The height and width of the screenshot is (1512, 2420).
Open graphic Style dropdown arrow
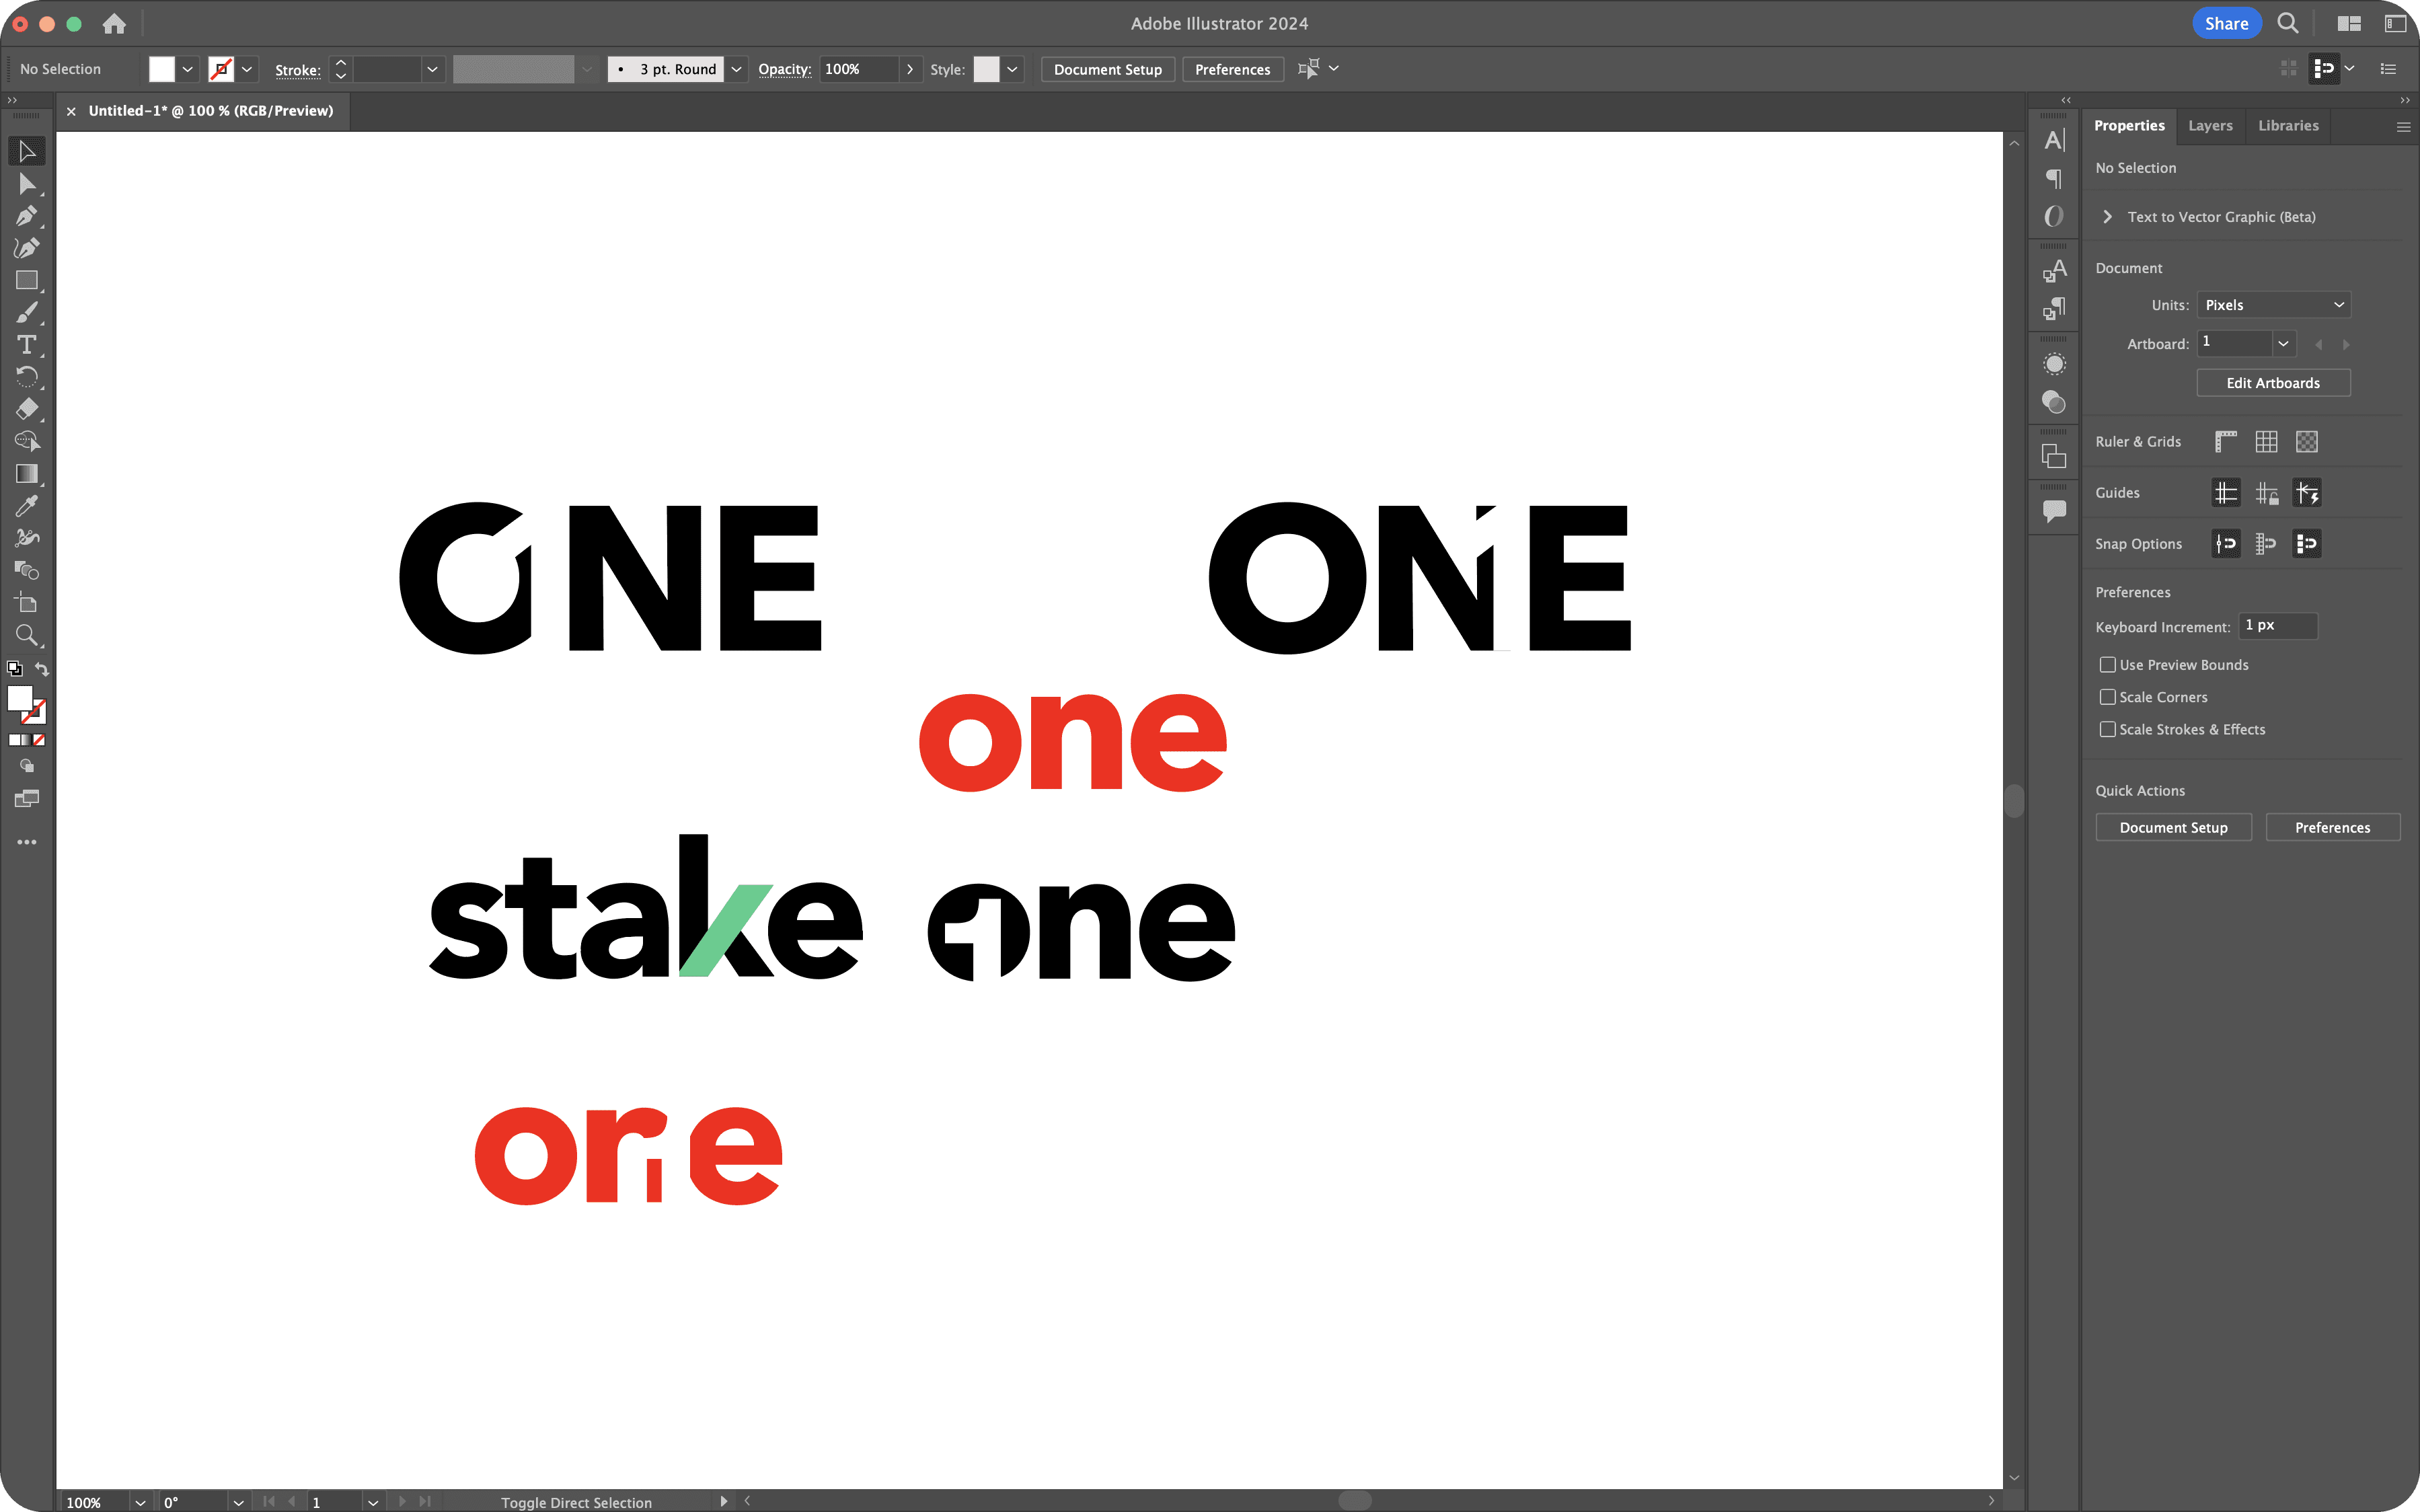[x=1012, y=69]
